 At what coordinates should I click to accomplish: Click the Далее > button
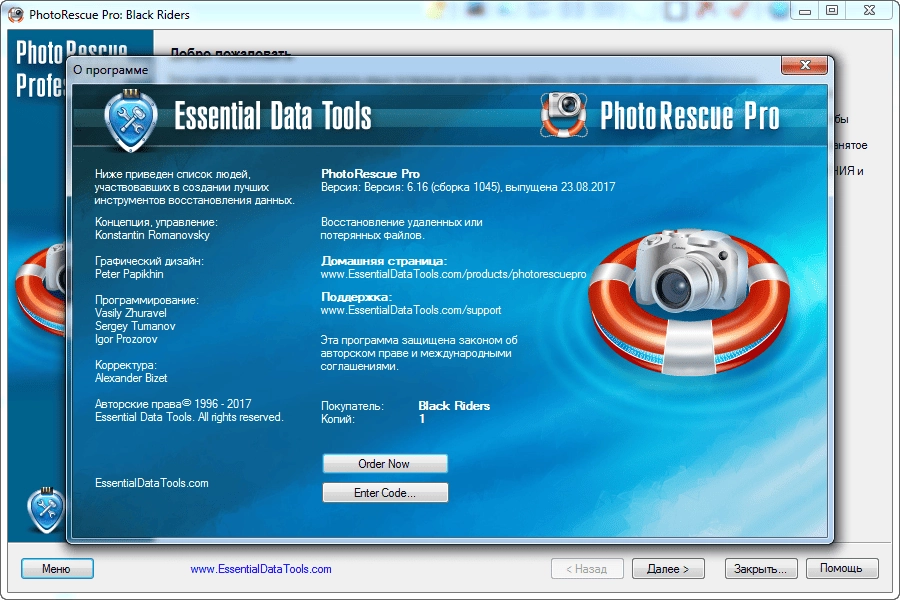tap(668, 568)
